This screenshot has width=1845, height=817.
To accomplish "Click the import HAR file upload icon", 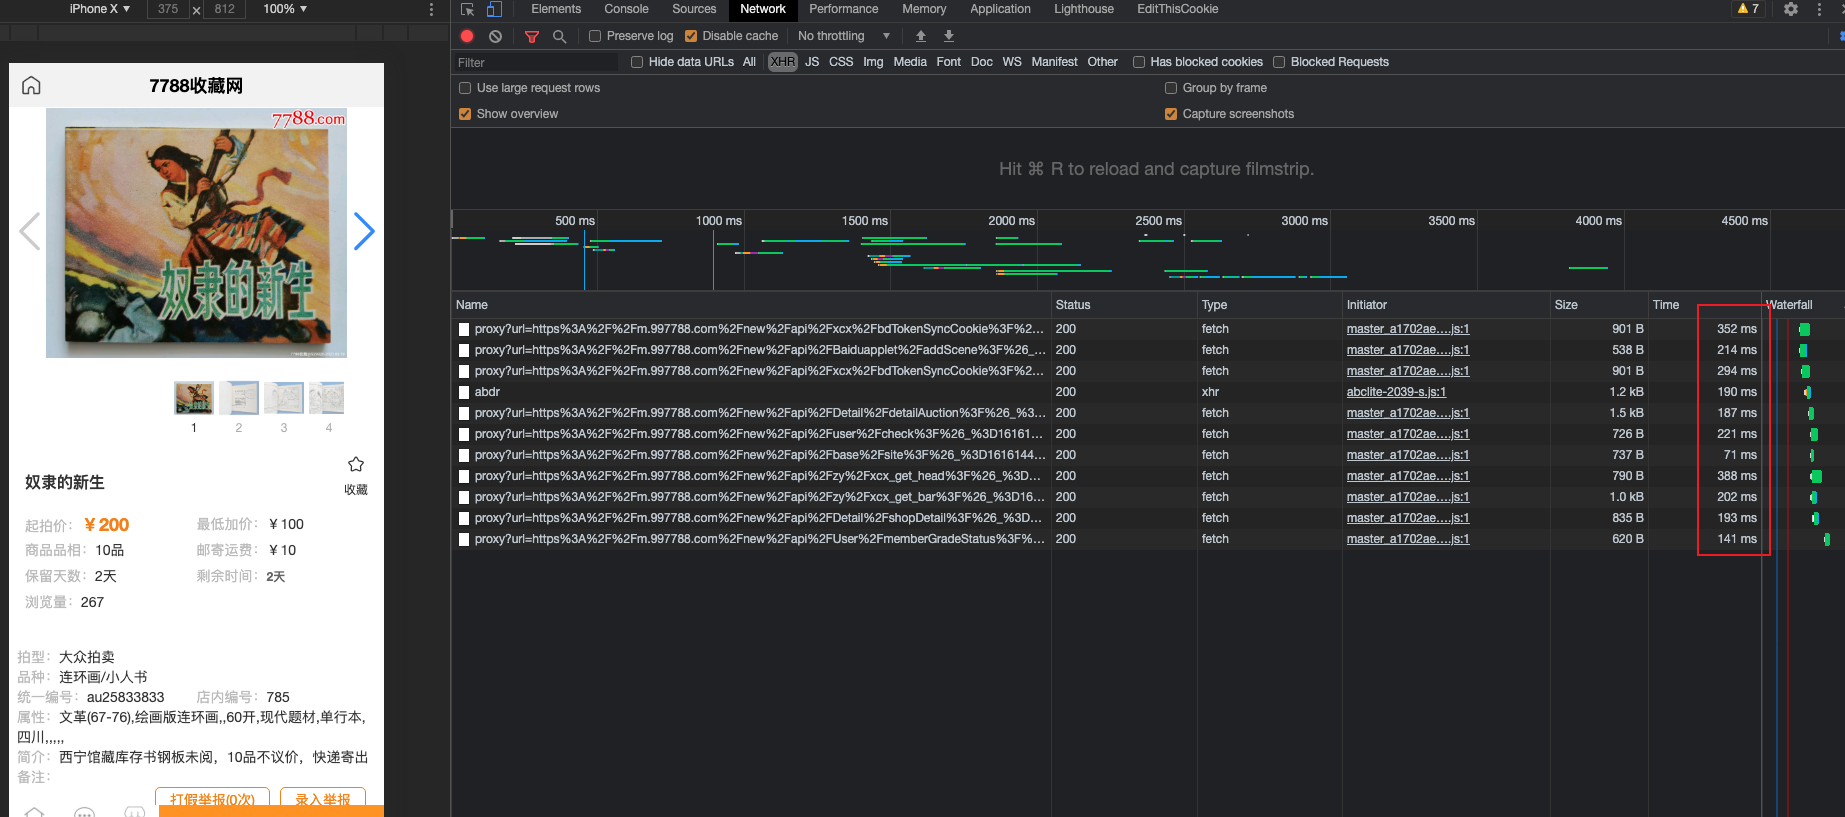I will (921, 36).
